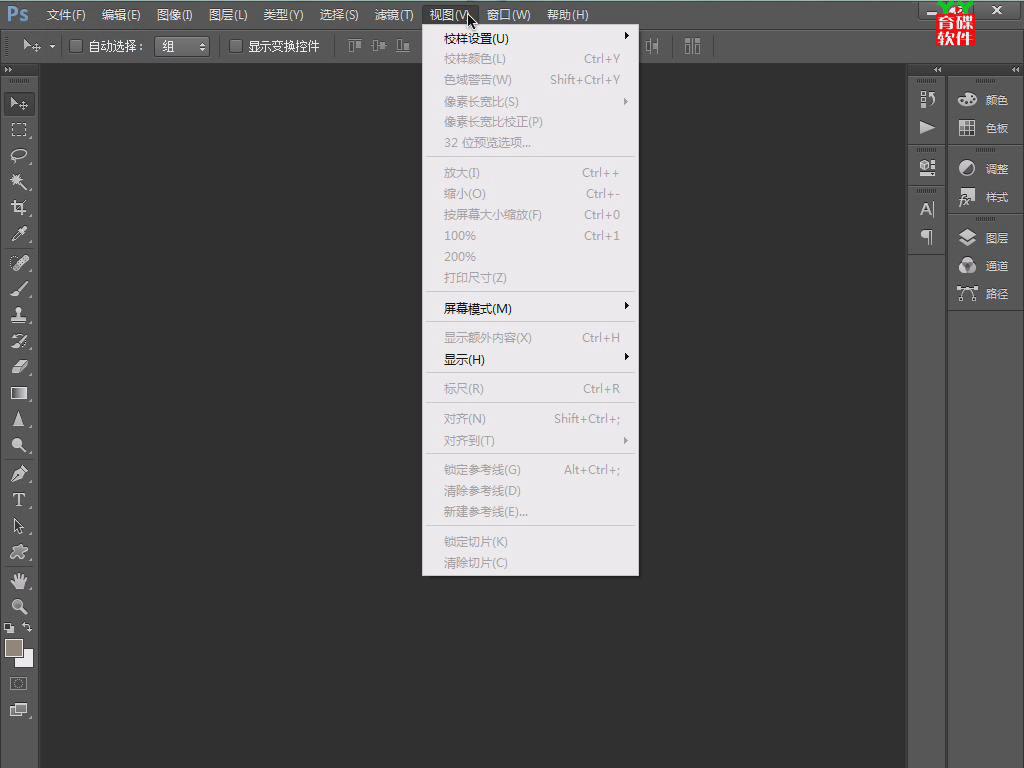Image resolution: width=1024 pixels, height=768 pixels.
Task: Toggle Quick Mask mode
Action: [19, 684]
